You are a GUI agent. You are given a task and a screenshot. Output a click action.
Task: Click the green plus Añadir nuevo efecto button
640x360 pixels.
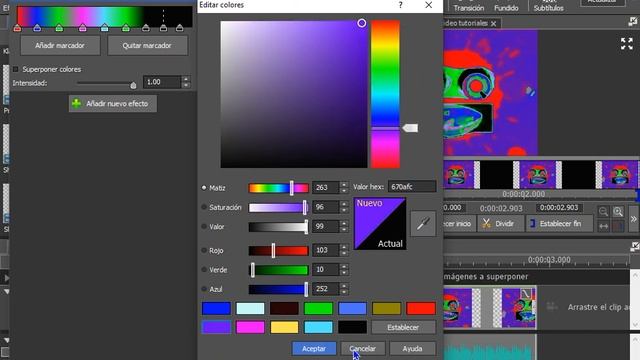click(113, 104)
